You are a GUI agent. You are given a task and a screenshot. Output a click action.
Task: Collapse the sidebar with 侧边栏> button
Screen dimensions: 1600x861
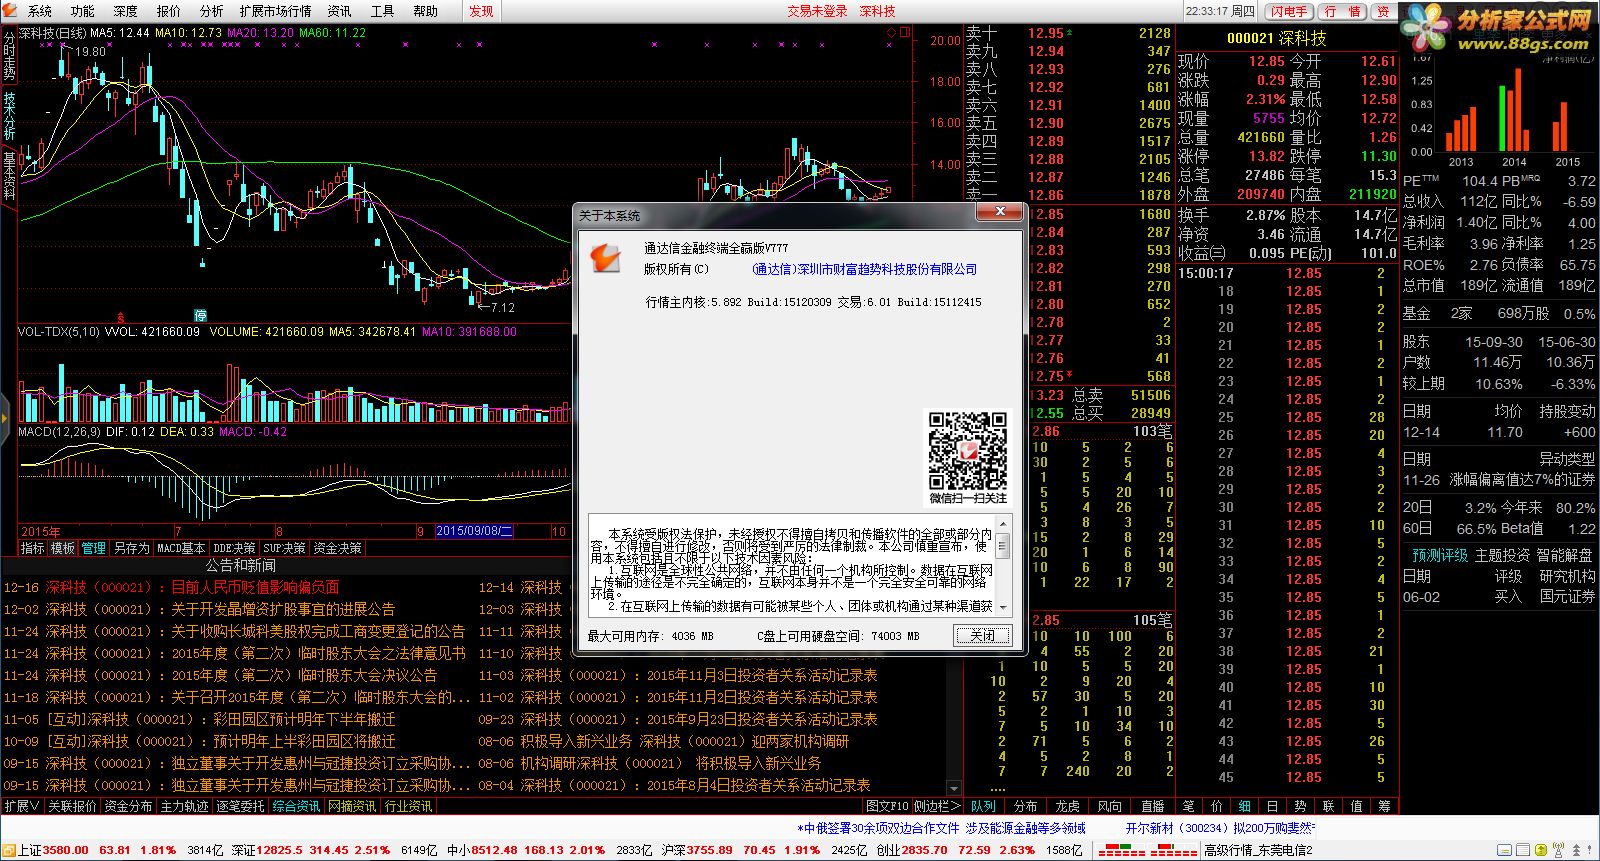coord(937,806)
